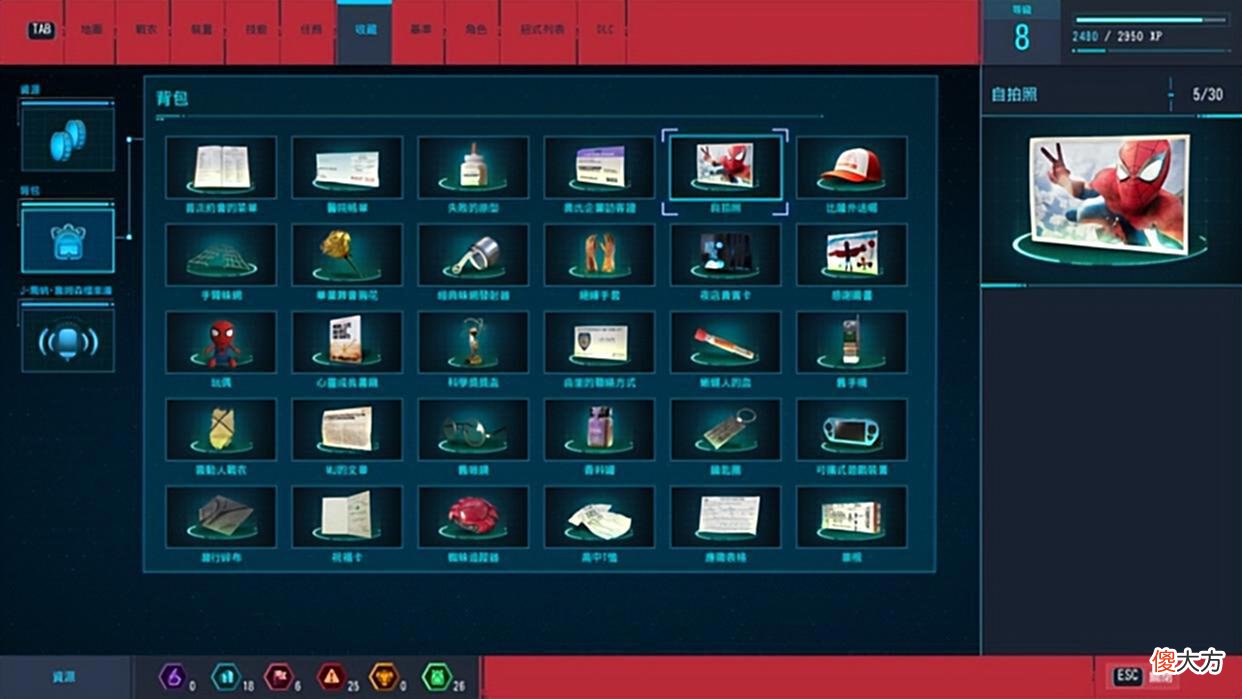The height and width of the screenshot is (699, 1242).
Task: Select the 自拍照 selfie photo item
Action: click(x=727, y=167)
